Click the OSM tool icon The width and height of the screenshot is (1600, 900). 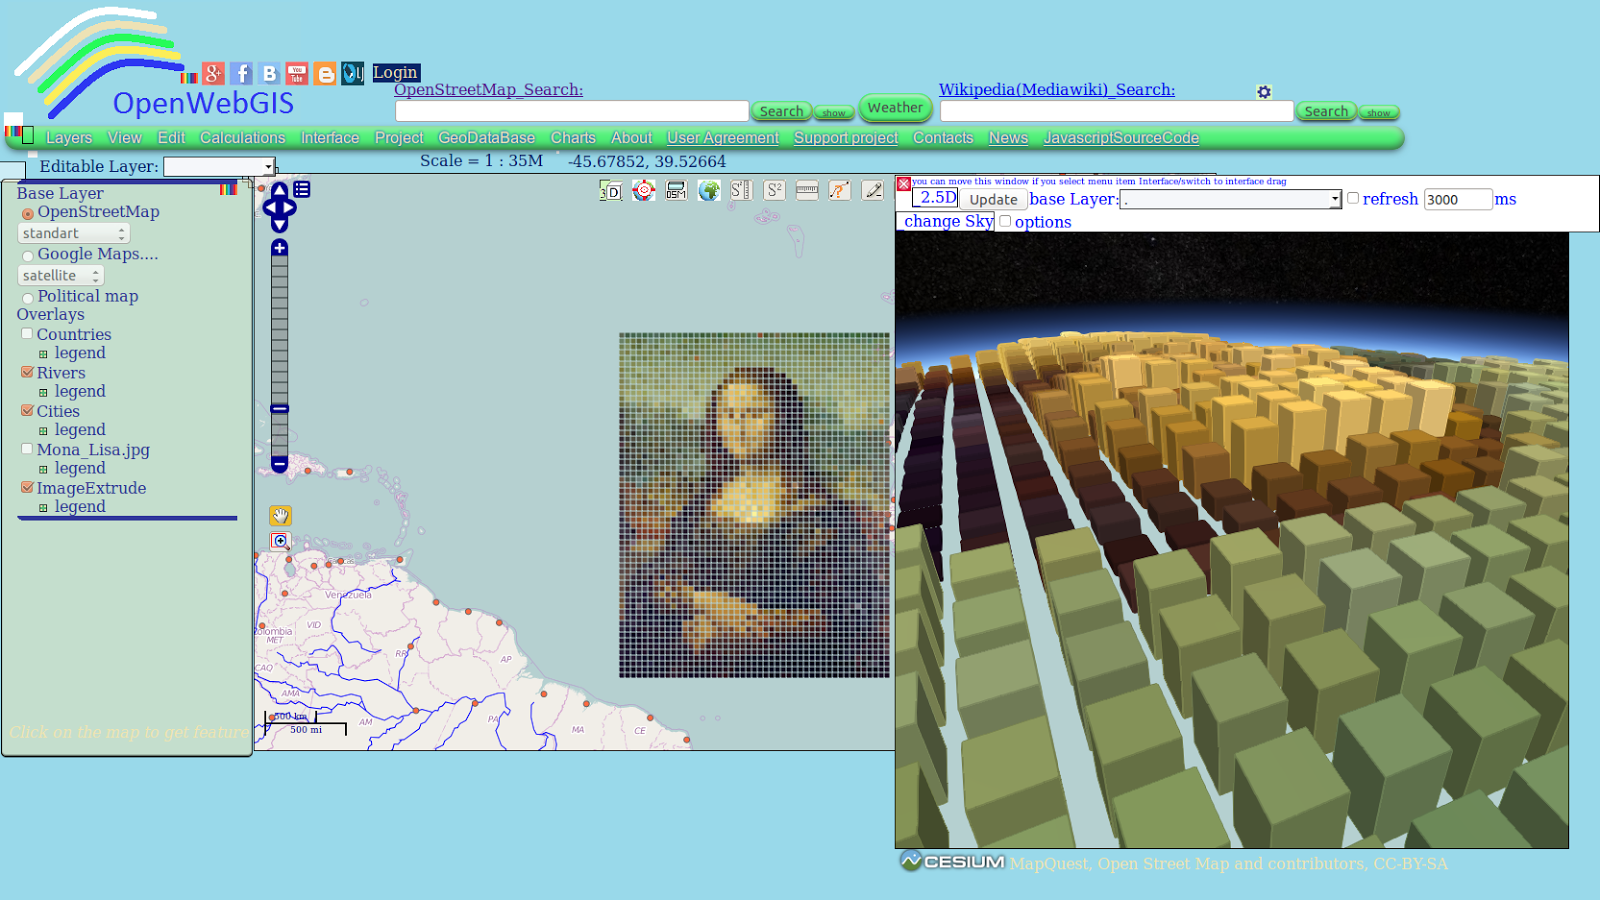click(x=677, y=191)
